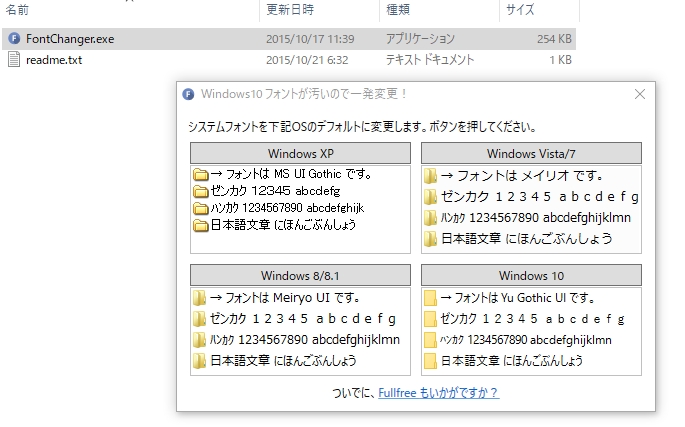Viewport: 685px width, 427px height.
Task: Click the FontChanger dialog title bar icon
Action: pos(188,94)
